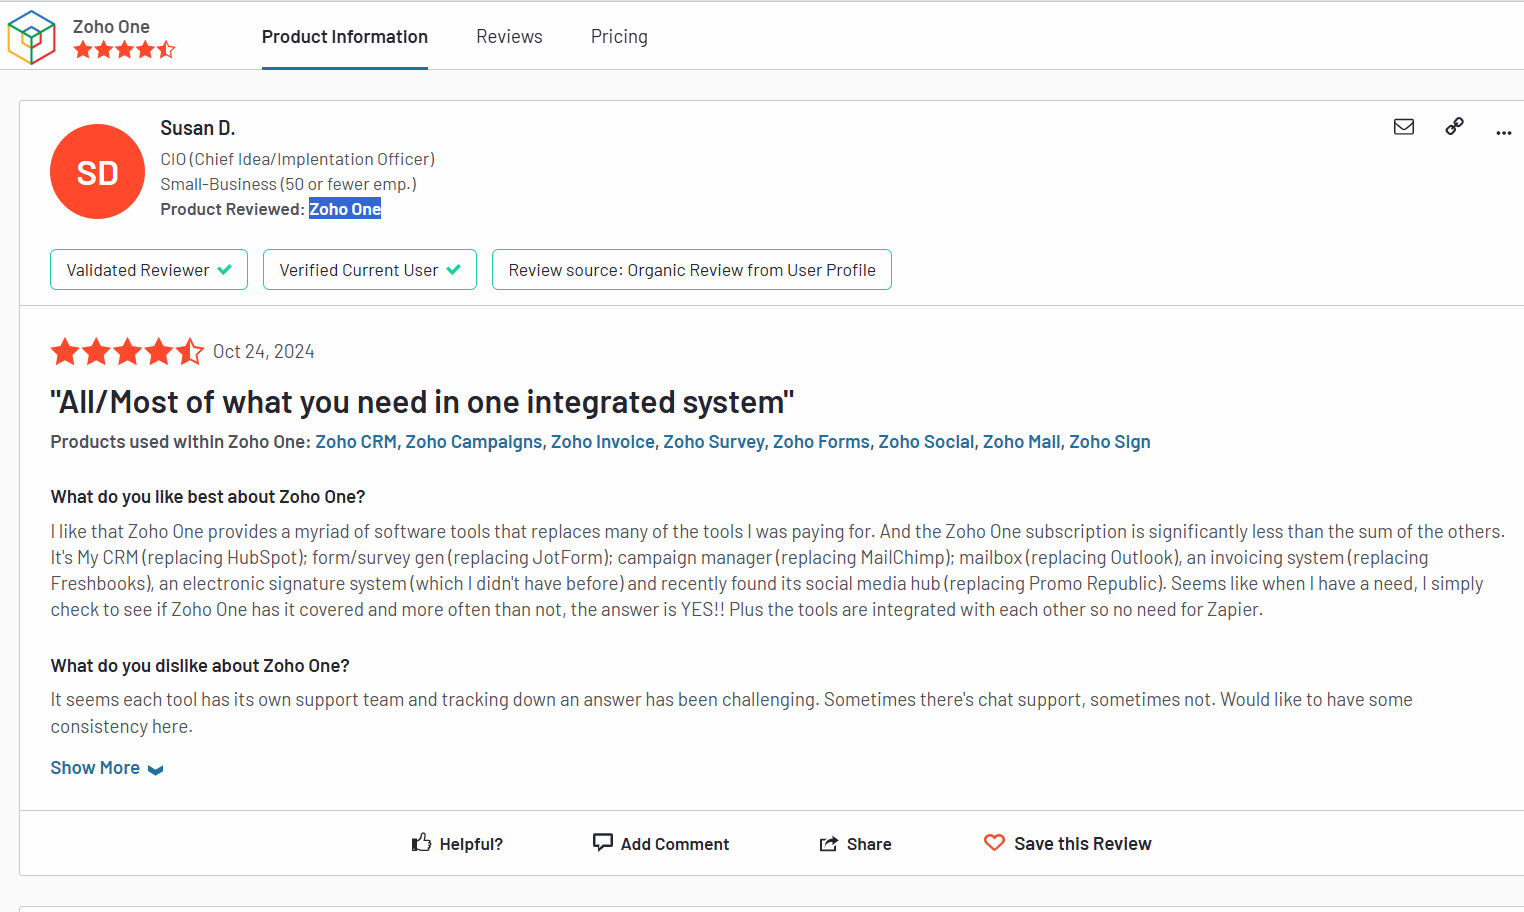Viewport: 1524px width, 912px height.
Task: Open the Zoho Sign link
Action: tap(1110, 442)
